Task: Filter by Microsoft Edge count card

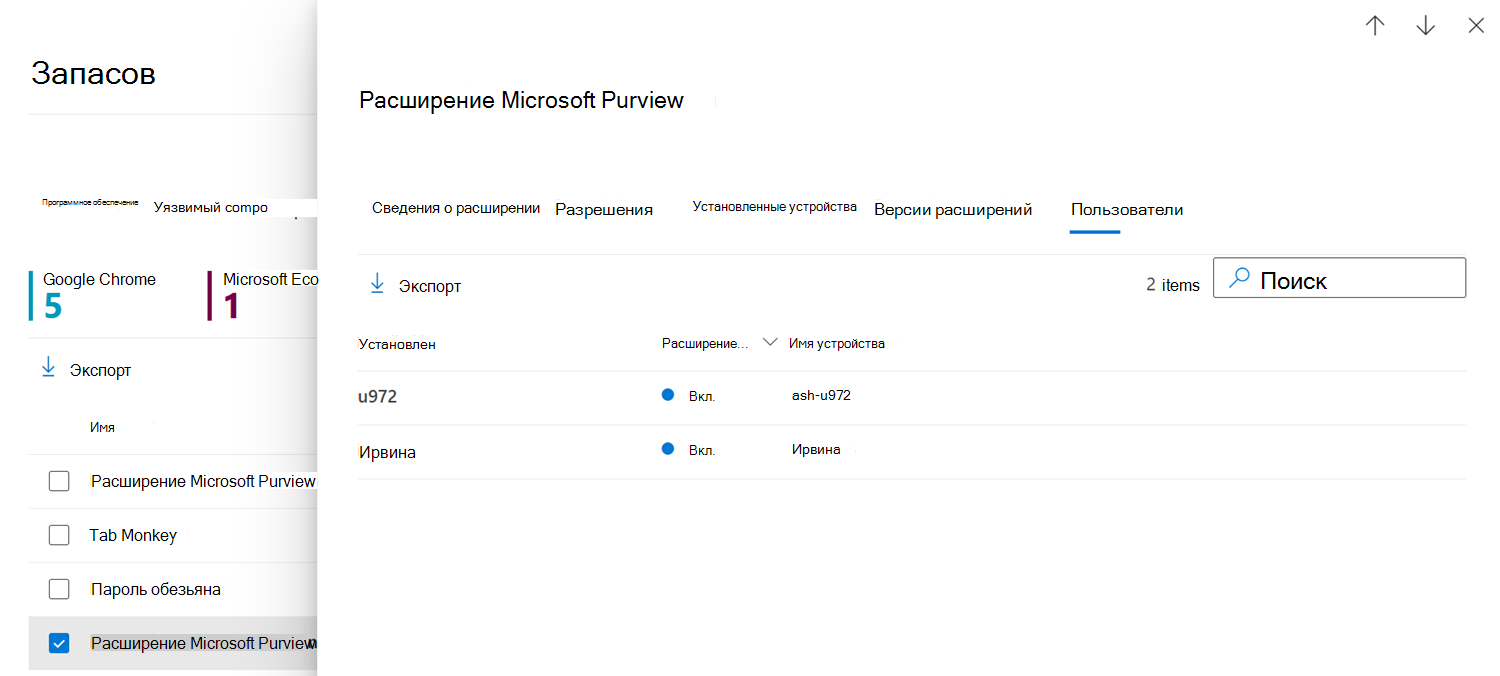Action: [x=263, y=295]
